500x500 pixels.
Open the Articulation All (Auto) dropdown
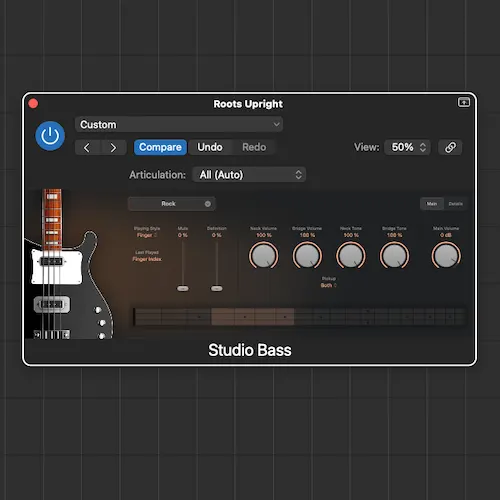click(x=249, y=175)
